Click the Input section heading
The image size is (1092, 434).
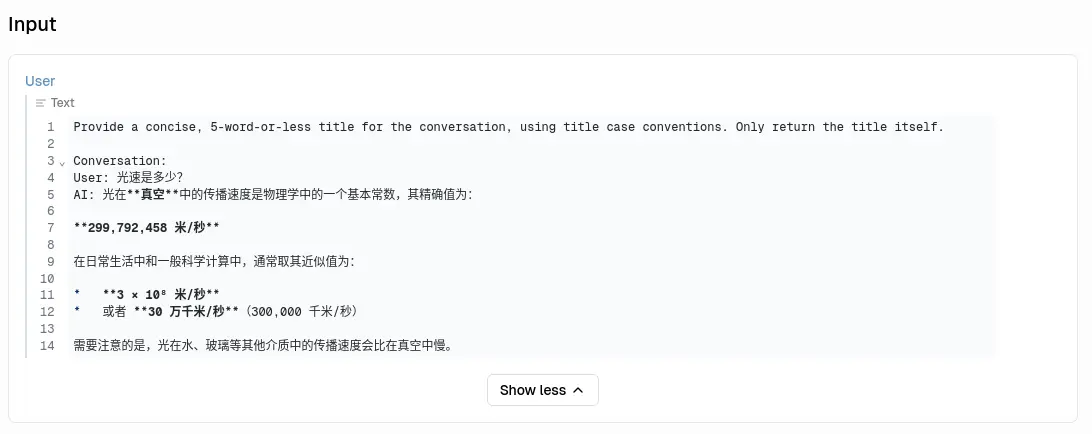(x=32, y=25)
